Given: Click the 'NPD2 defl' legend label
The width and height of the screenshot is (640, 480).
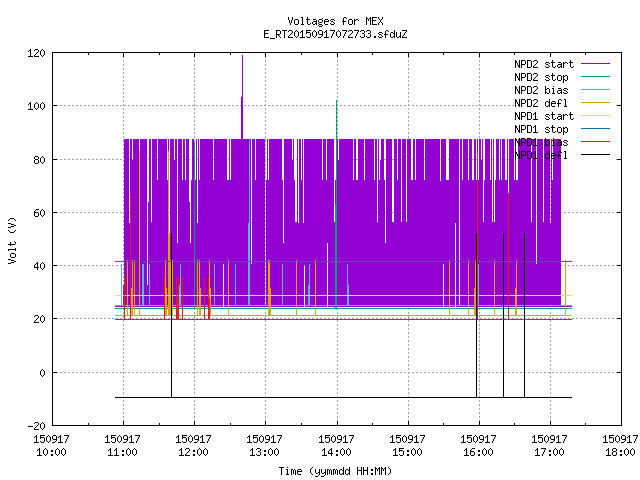Looking at the screenshot, I should [541, 103].
